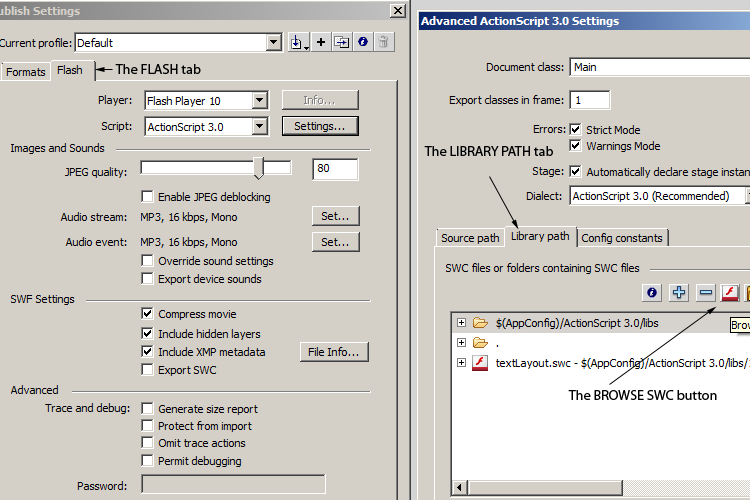Screen dimensions: 750x500
Task: Open the Script version dropdown
Action: click(x=259, y=126)
